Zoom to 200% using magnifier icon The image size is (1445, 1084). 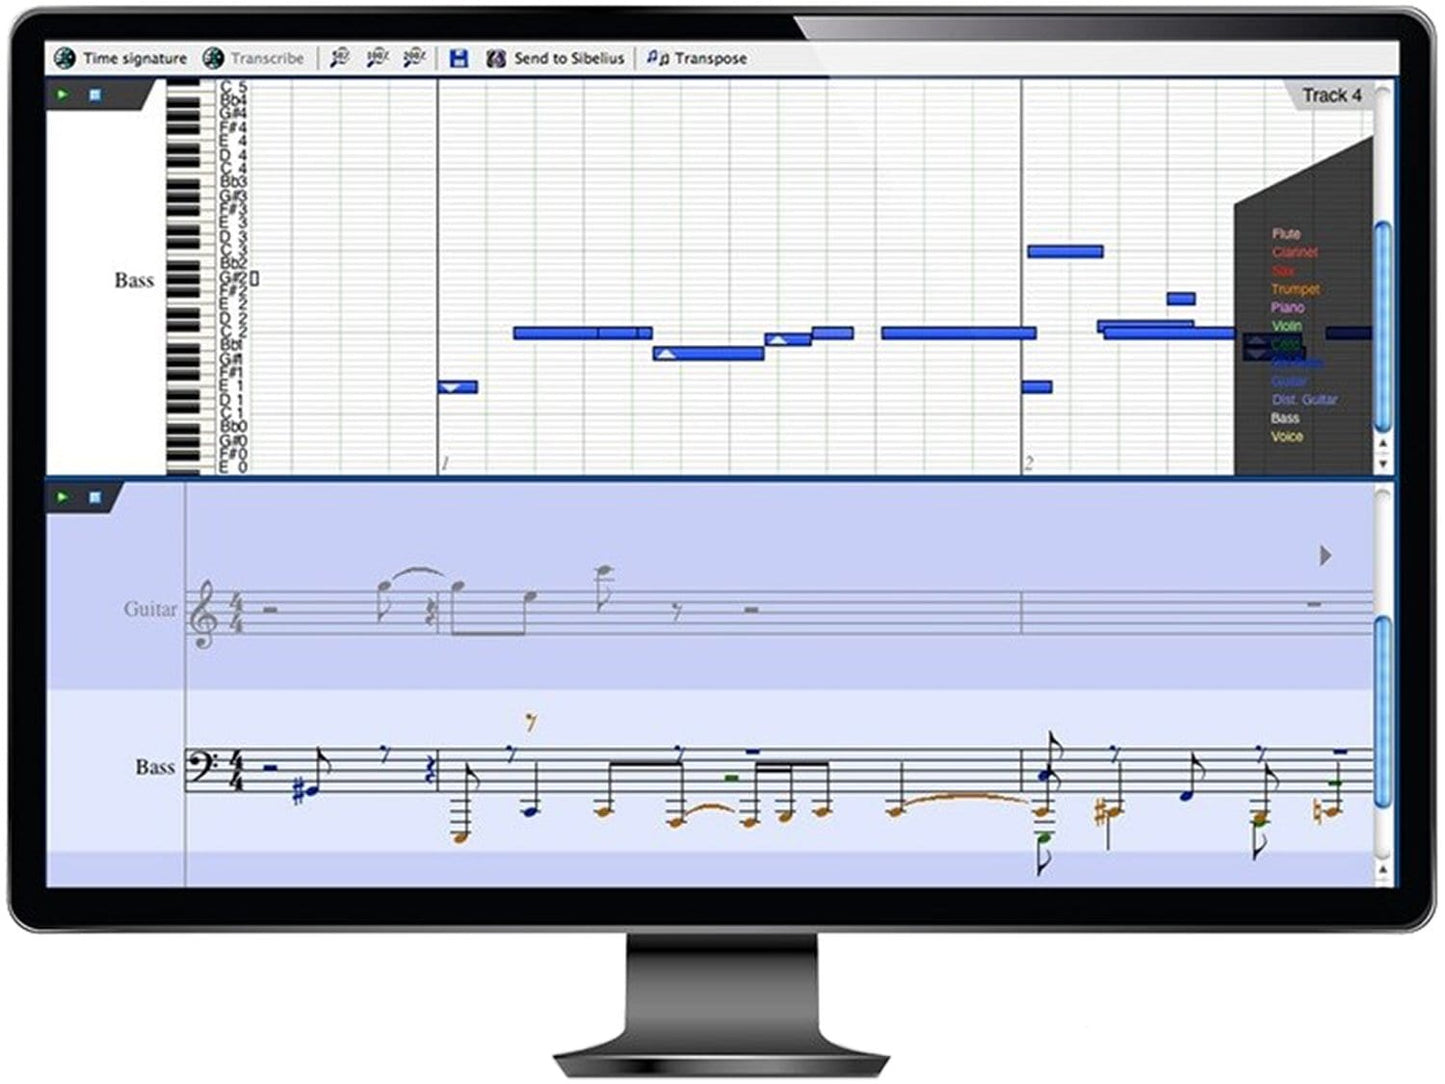(410, 58)
